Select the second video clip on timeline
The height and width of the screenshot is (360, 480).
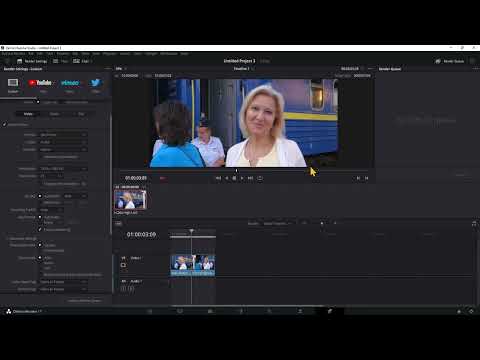click(205, 265)
